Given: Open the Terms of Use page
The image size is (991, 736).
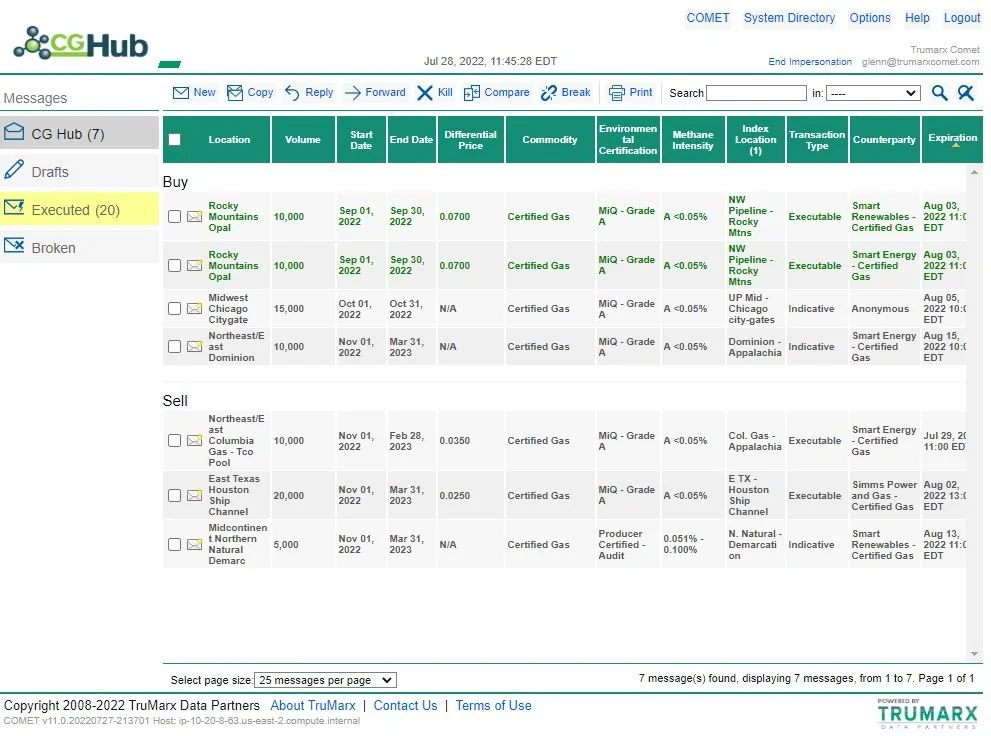Looking at the screenshot, I should 493,705.
